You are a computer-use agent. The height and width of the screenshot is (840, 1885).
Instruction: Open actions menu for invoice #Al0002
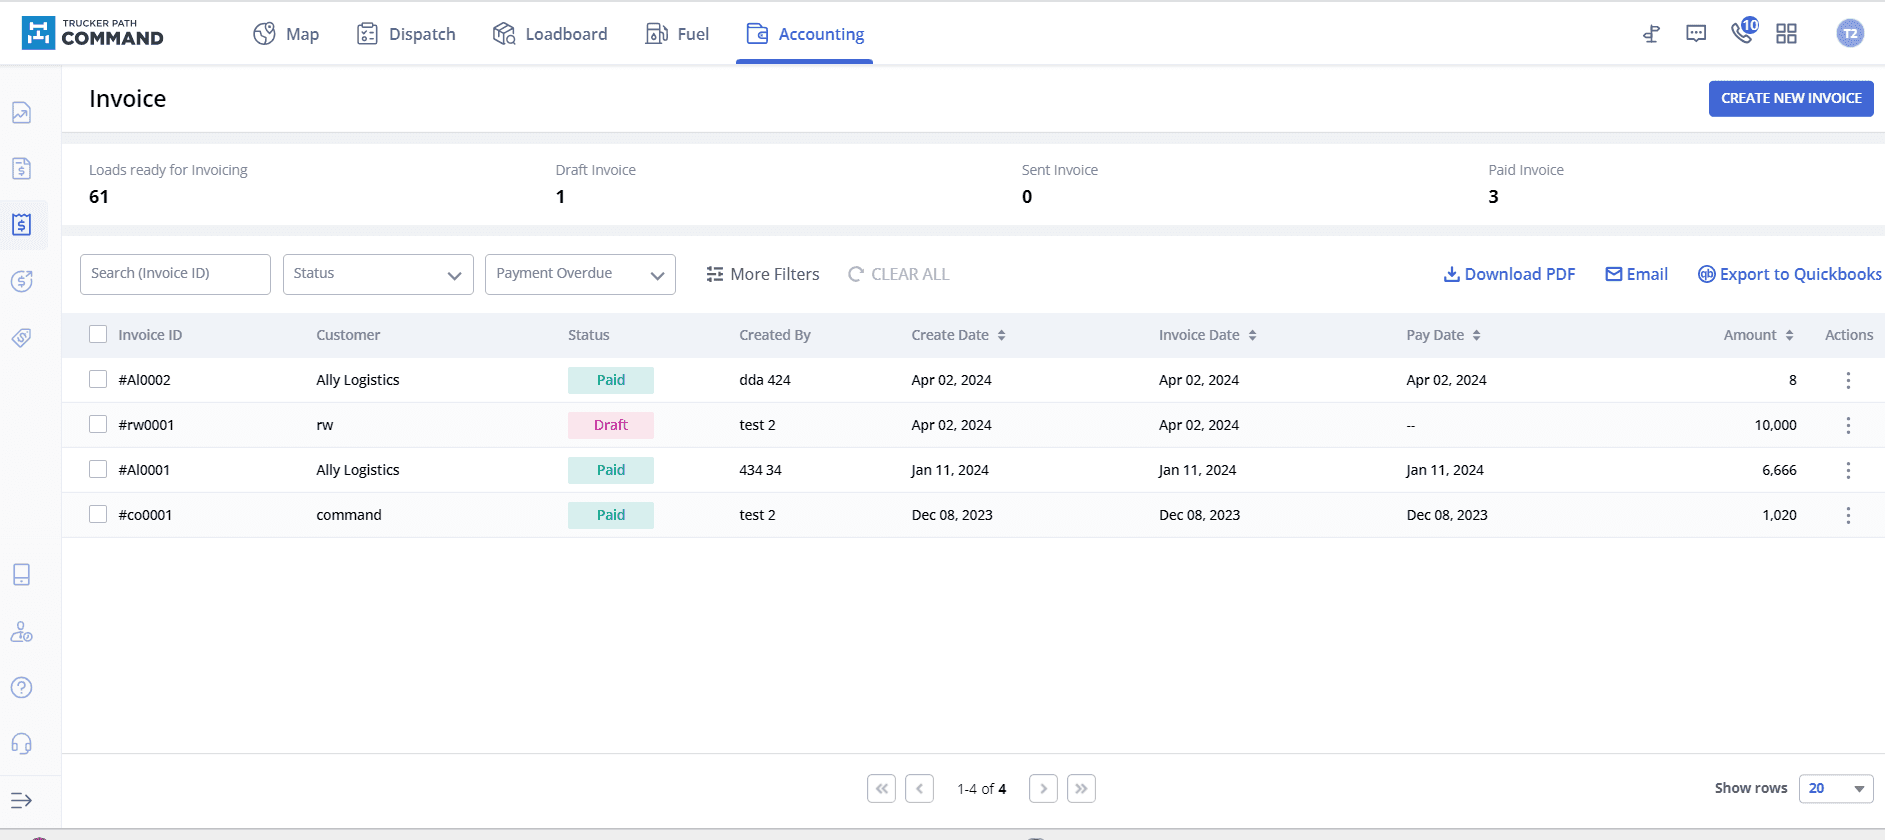point(1848,380)
